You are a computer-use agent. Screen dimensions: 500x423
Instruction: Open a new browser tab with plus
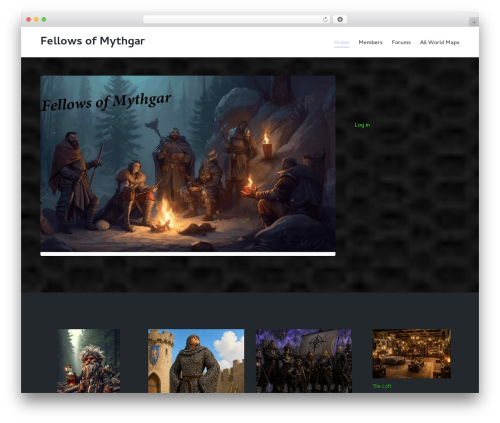(474, 22)
